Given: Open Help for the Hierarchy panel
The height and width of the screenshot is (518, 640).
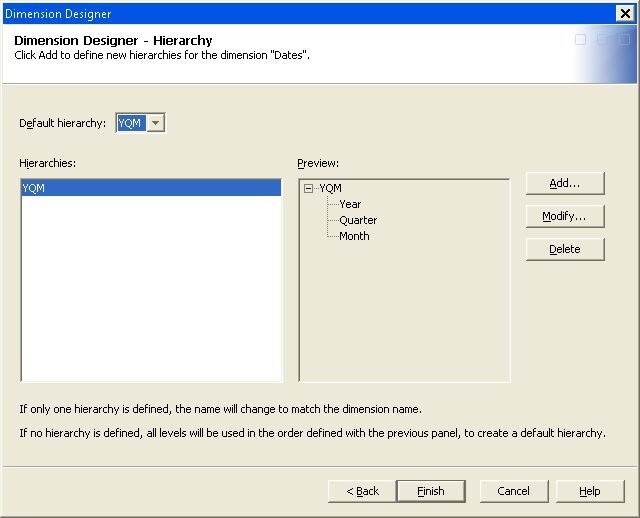Looking at the screenshot, I should click(590, 491).
